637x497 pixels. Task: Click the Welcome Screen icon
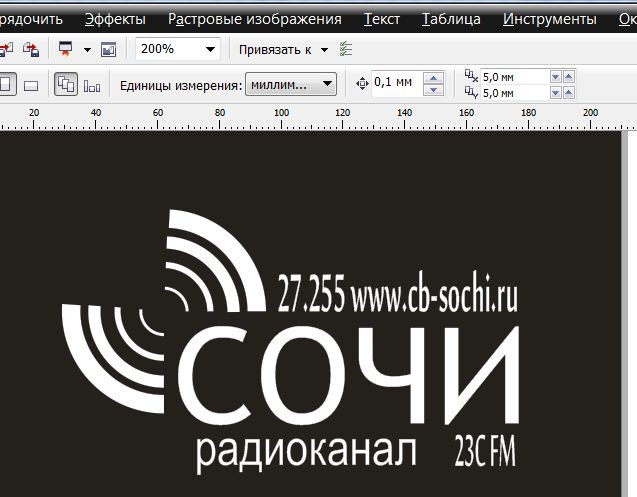coord(109,49)
